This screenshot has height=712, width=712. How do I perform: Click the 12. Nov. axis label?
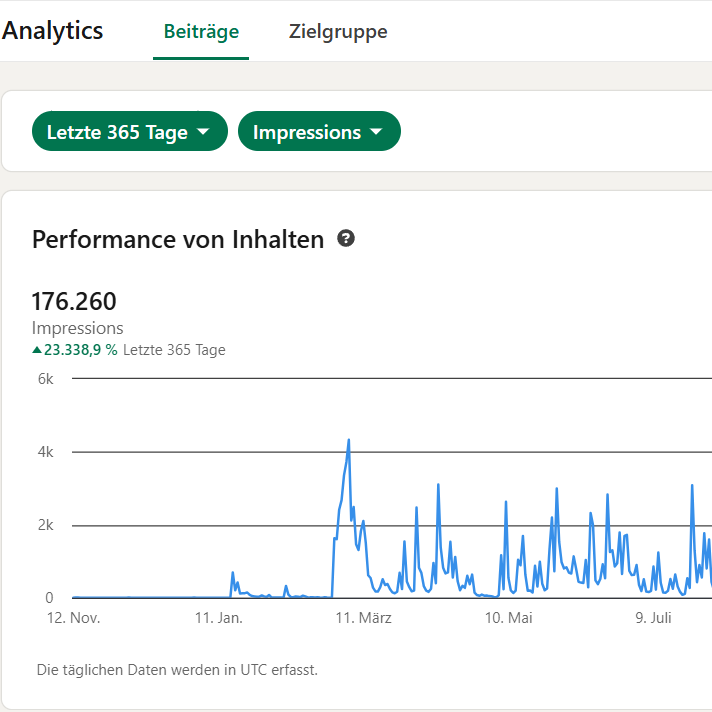[x=74, y=618]
